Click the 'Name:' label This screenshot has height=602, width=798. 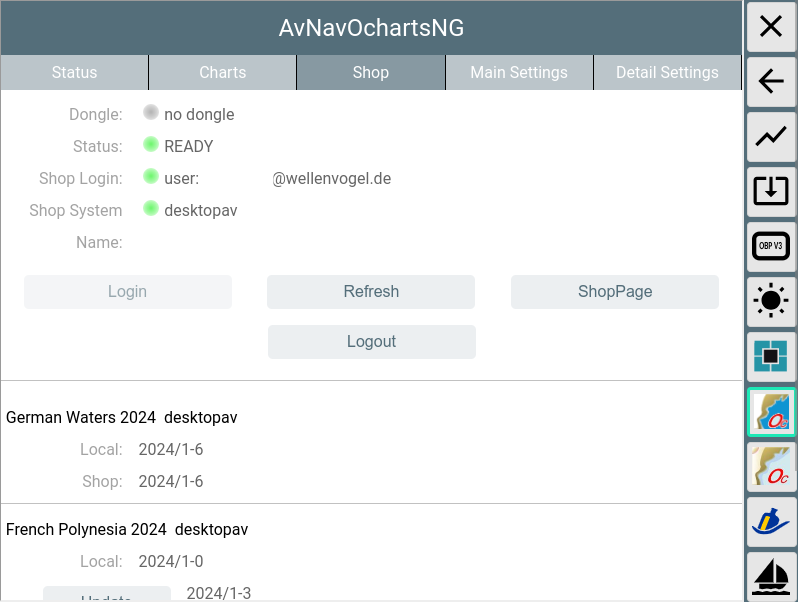99,242
